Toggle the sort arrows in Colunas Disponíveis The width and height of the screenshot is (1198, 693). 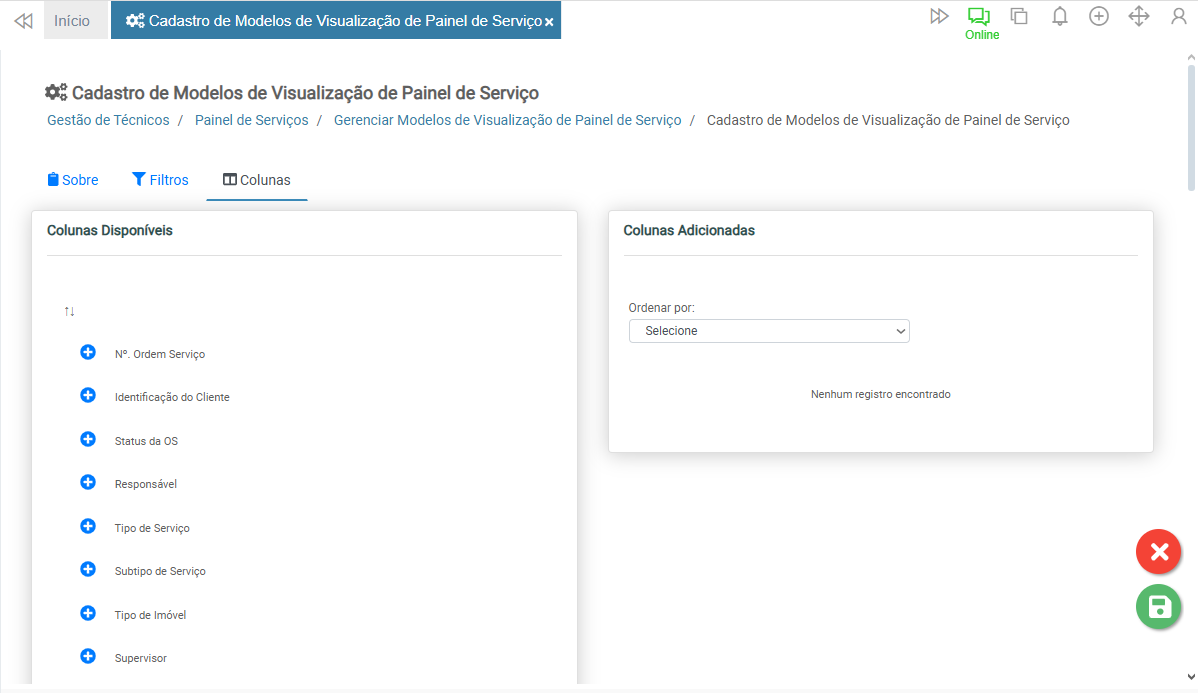click(69, 312)
